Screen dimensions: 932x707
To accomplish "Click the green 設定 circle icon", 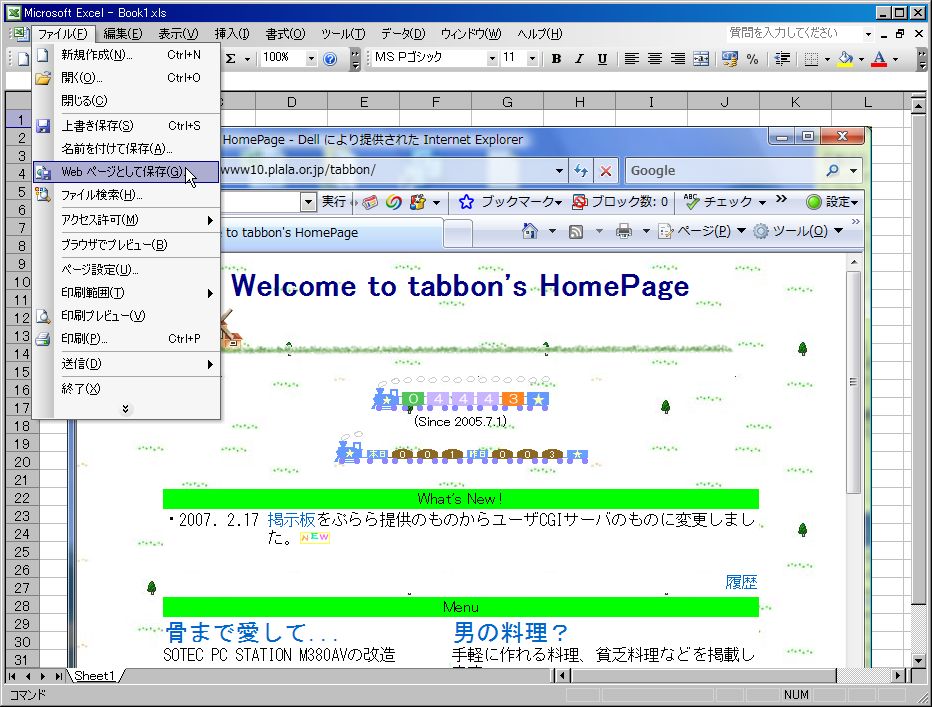I will pyautogui.click(x=814, y=202).
